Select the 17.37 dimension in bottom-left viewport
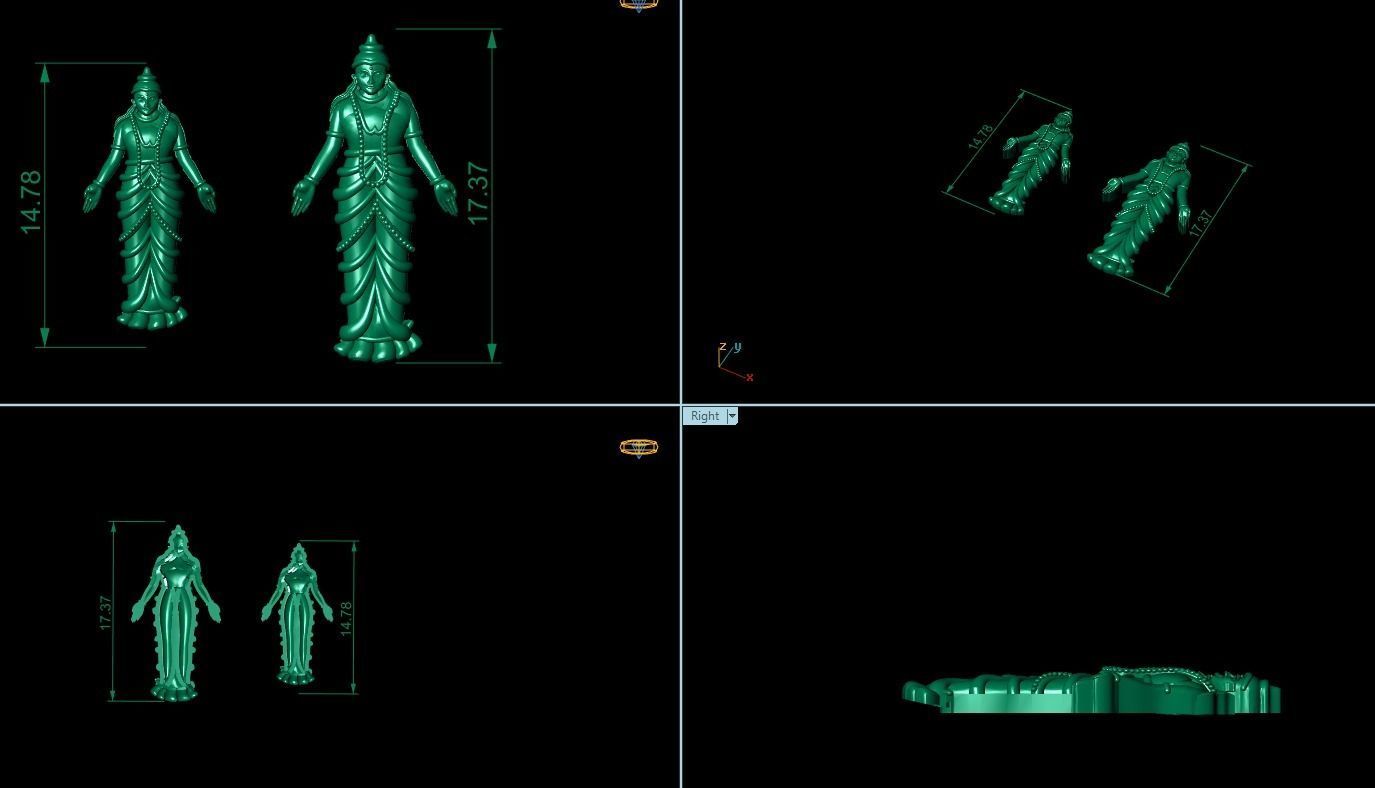Screen dimensions: 1375x788 (x=106, y=612)
